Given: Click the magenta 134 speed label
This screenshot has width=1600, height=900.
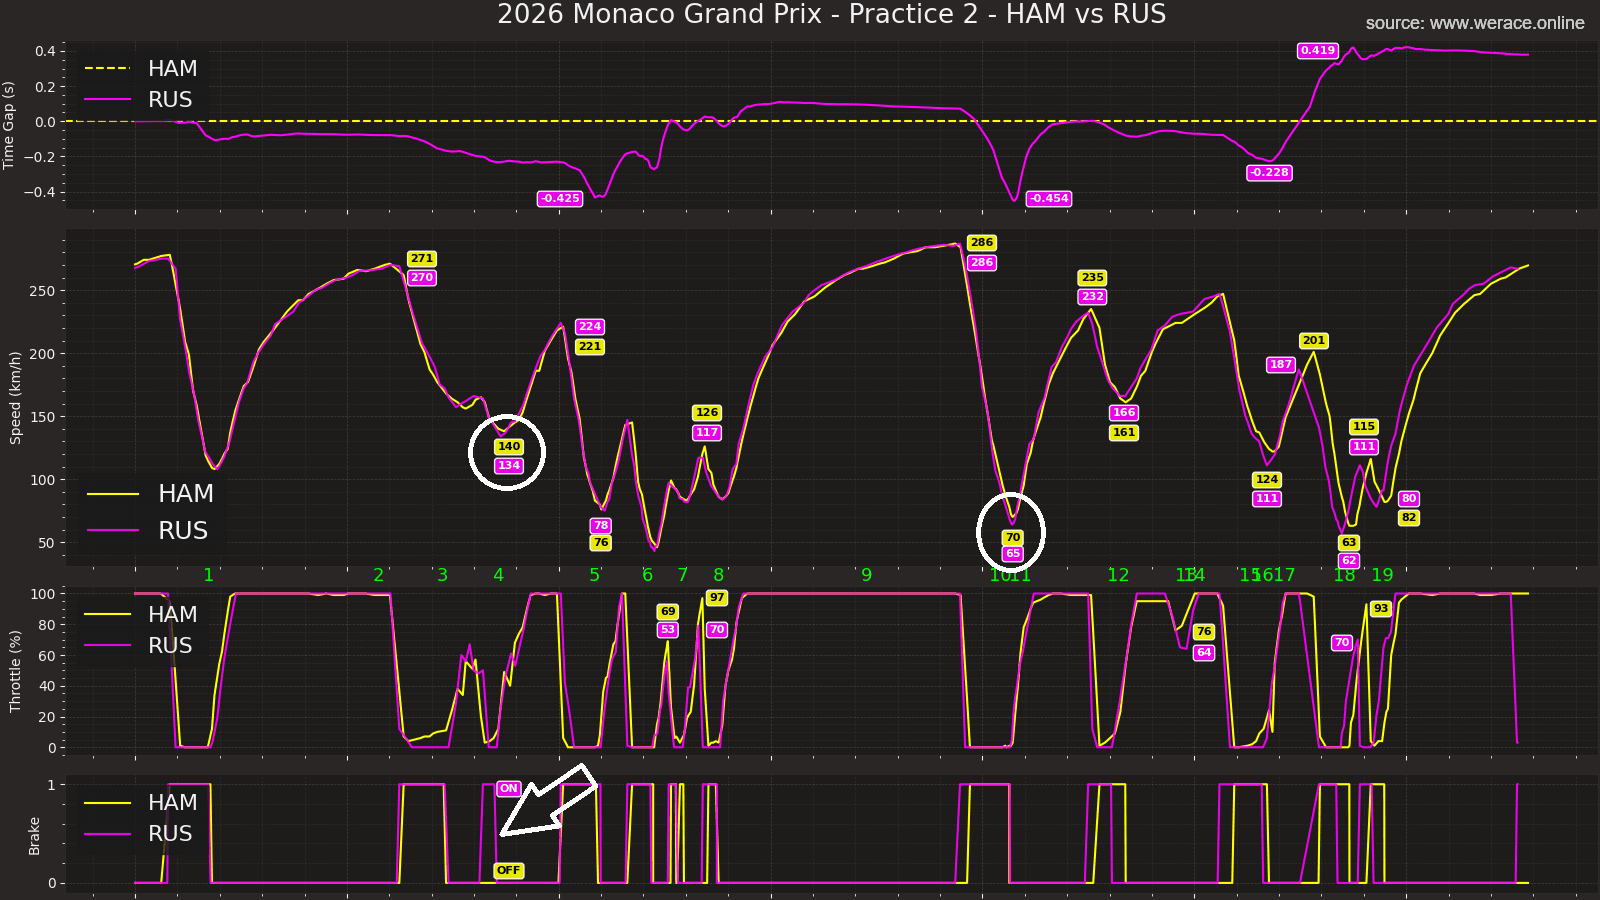Looking at the screenshot, I should click(x=509, y=465).
